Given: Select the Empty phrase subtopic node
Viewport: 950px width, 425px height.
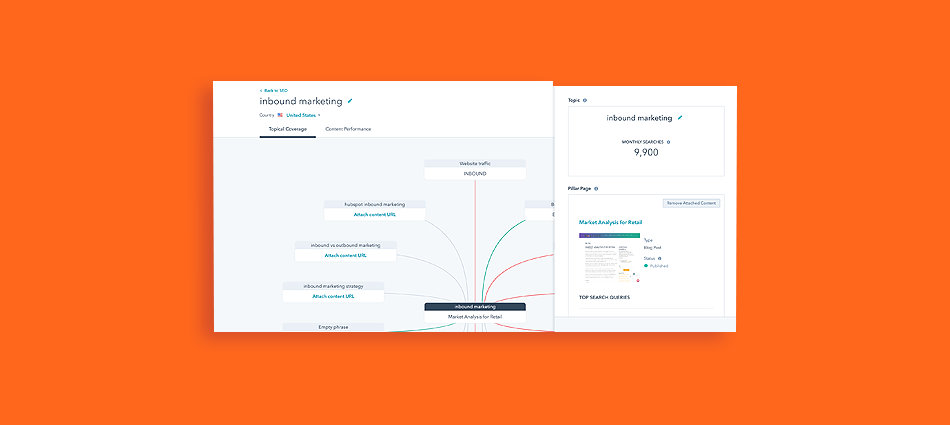Looking at the screenshot, I should click(333, 326).
